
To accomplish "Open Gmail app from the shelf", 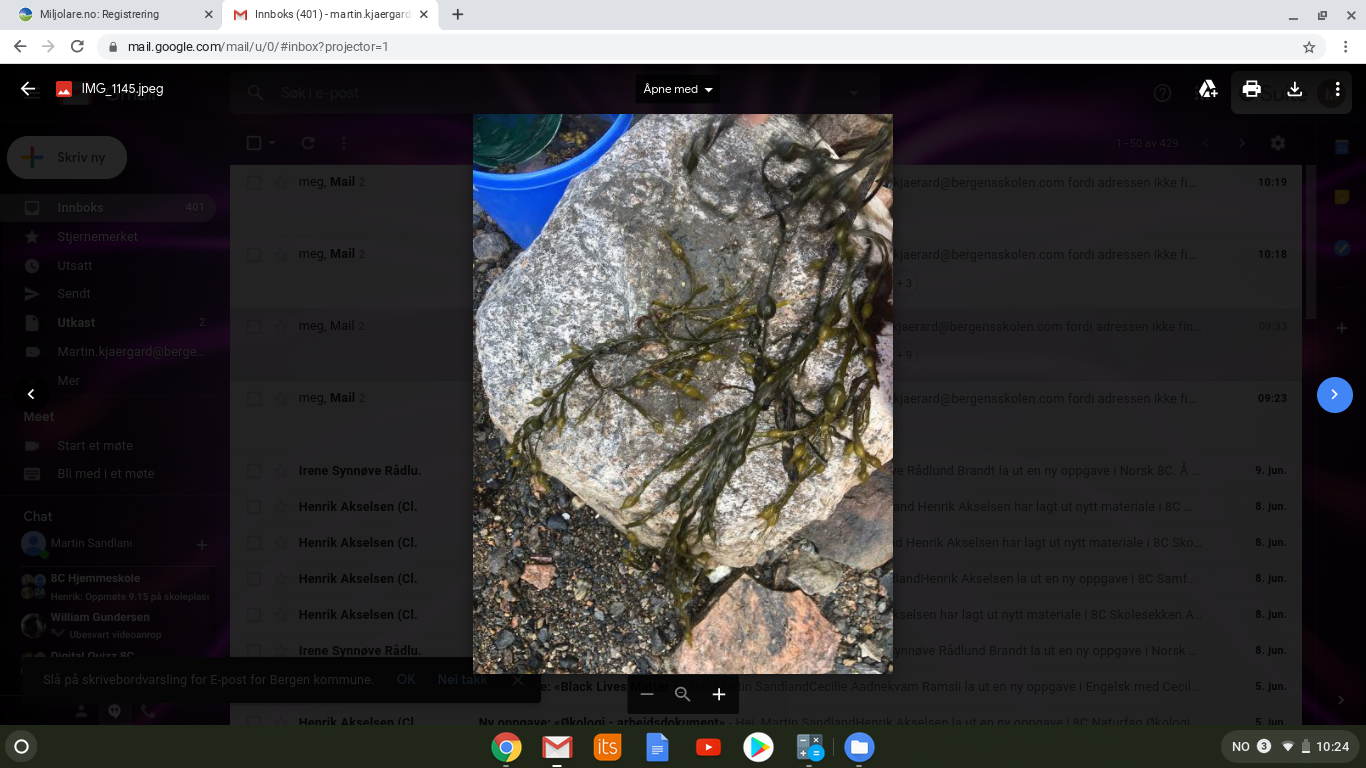I will point(557,747).
